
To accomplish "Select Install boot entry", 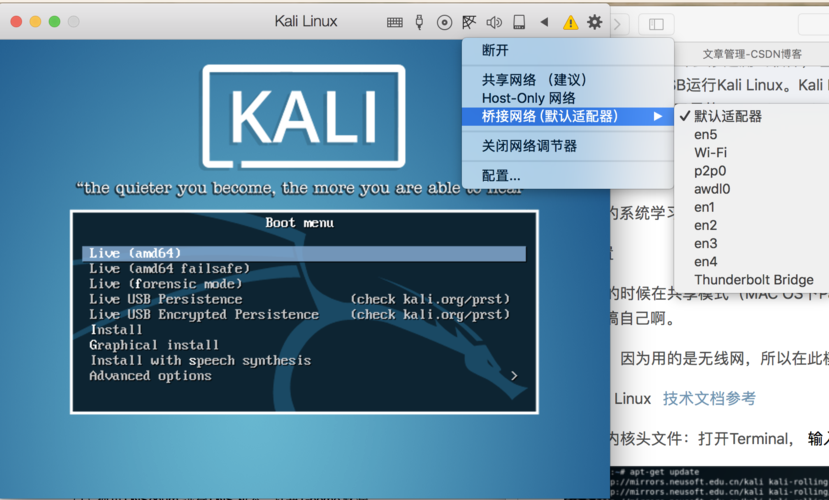I will tap(116, 330).
